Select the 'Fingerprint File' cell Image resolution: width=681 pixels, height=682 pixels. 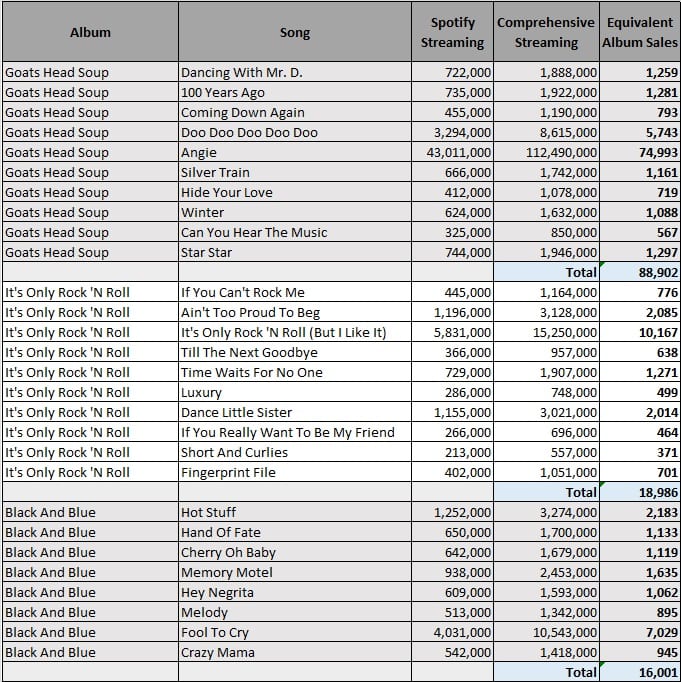[295, 472]
